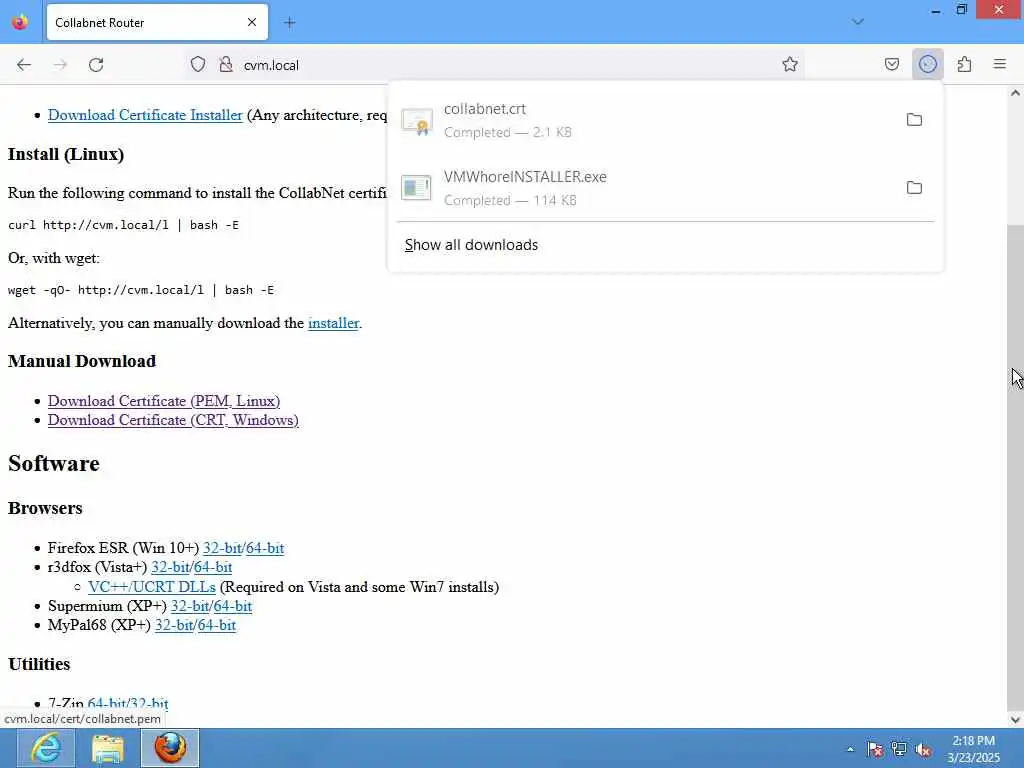Download Firefox ESR 32-bit
1024x768 pixels.
[x=221, y=548]
